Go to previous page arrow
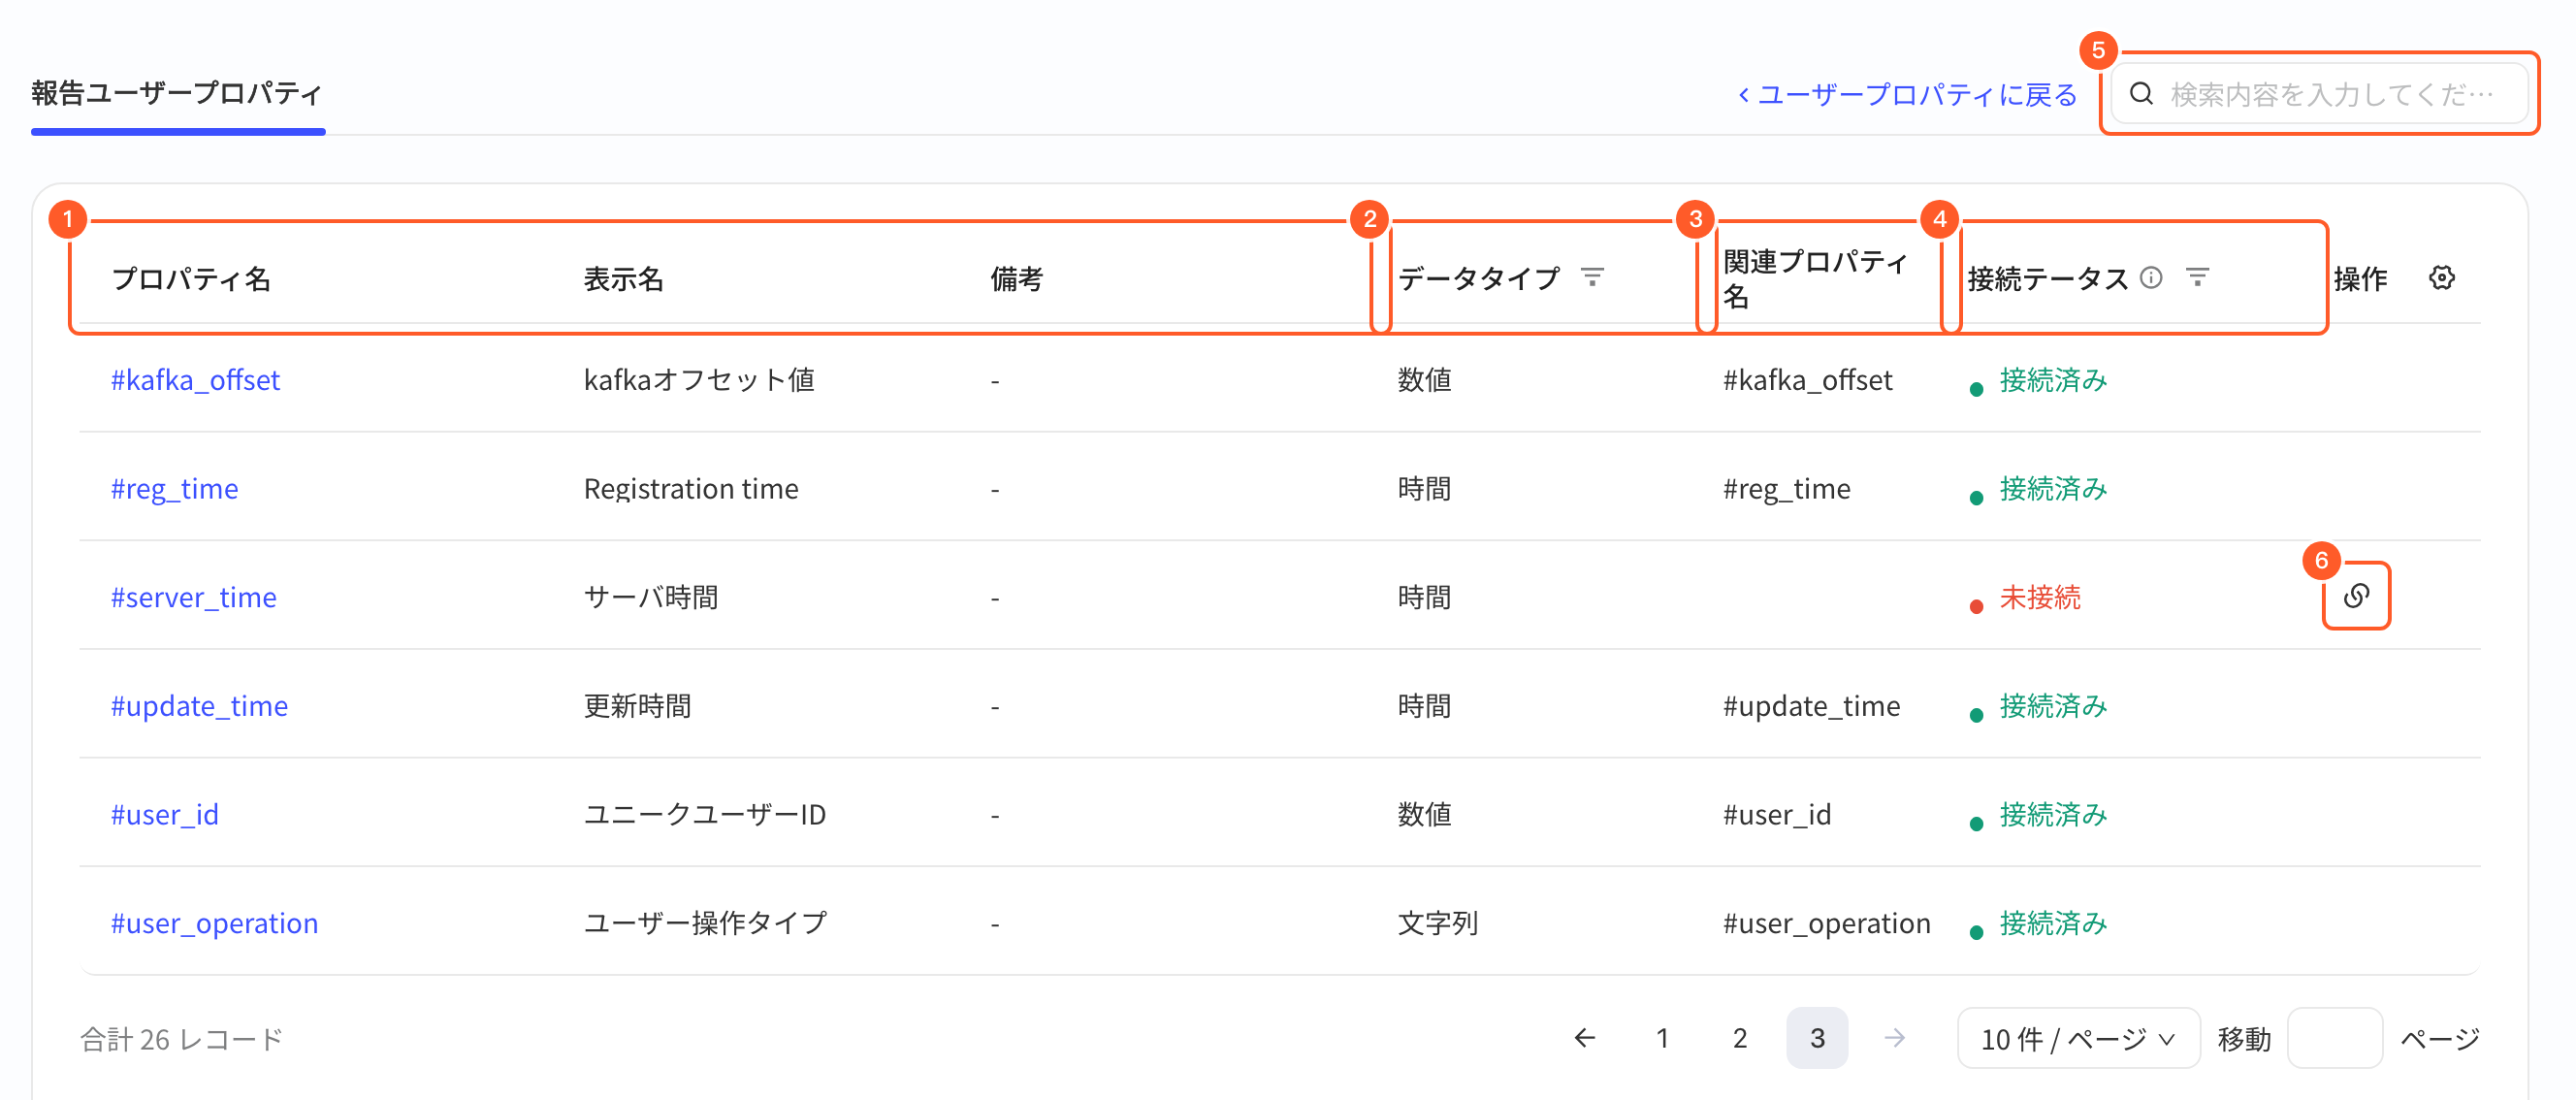Viewport: 2576px width, 1100px height. click(1585, 1038)
